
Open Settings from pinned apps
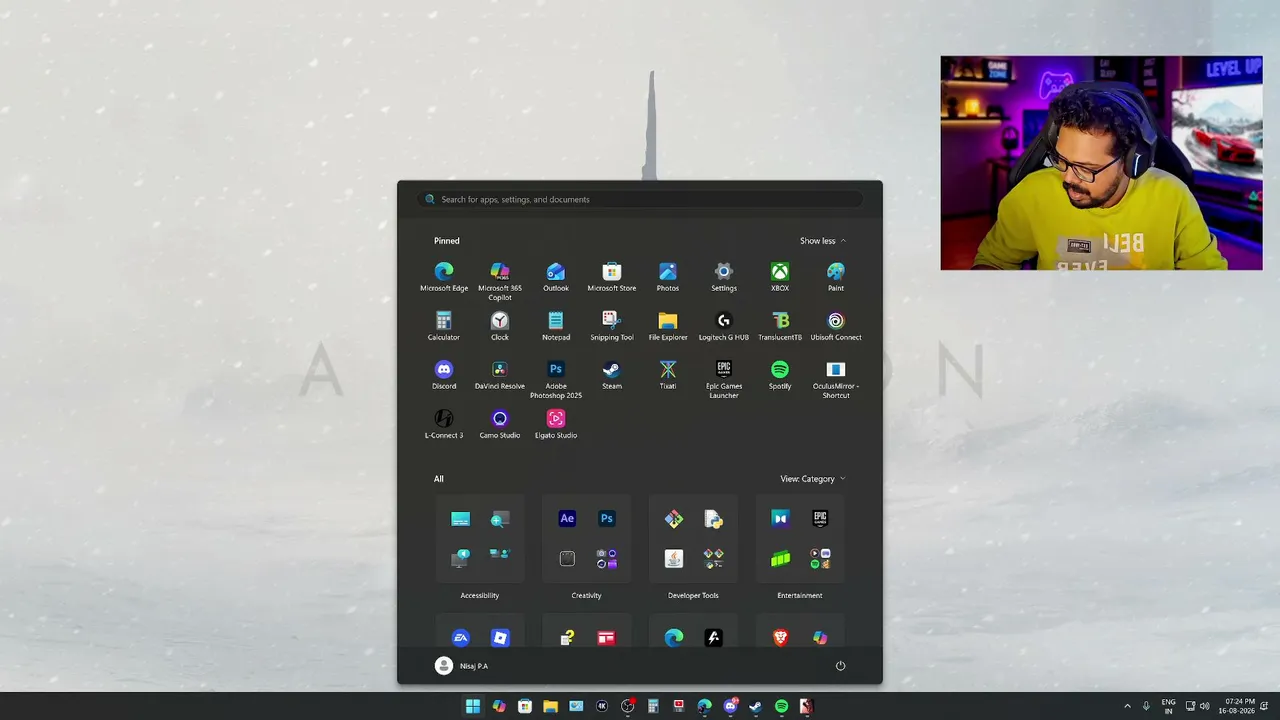click(x=724, y=276)
